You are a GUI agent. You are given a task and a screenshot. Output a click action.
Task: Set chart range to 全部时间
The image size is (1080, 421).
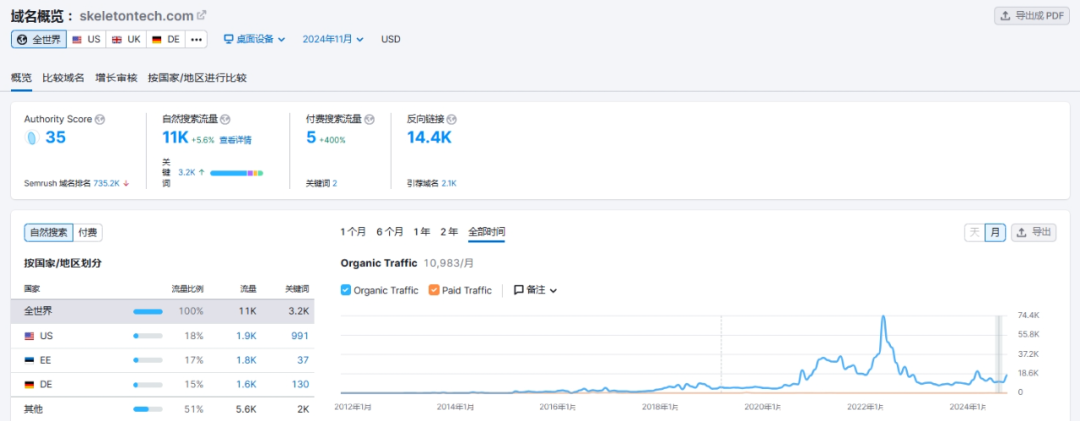(486, 232)
